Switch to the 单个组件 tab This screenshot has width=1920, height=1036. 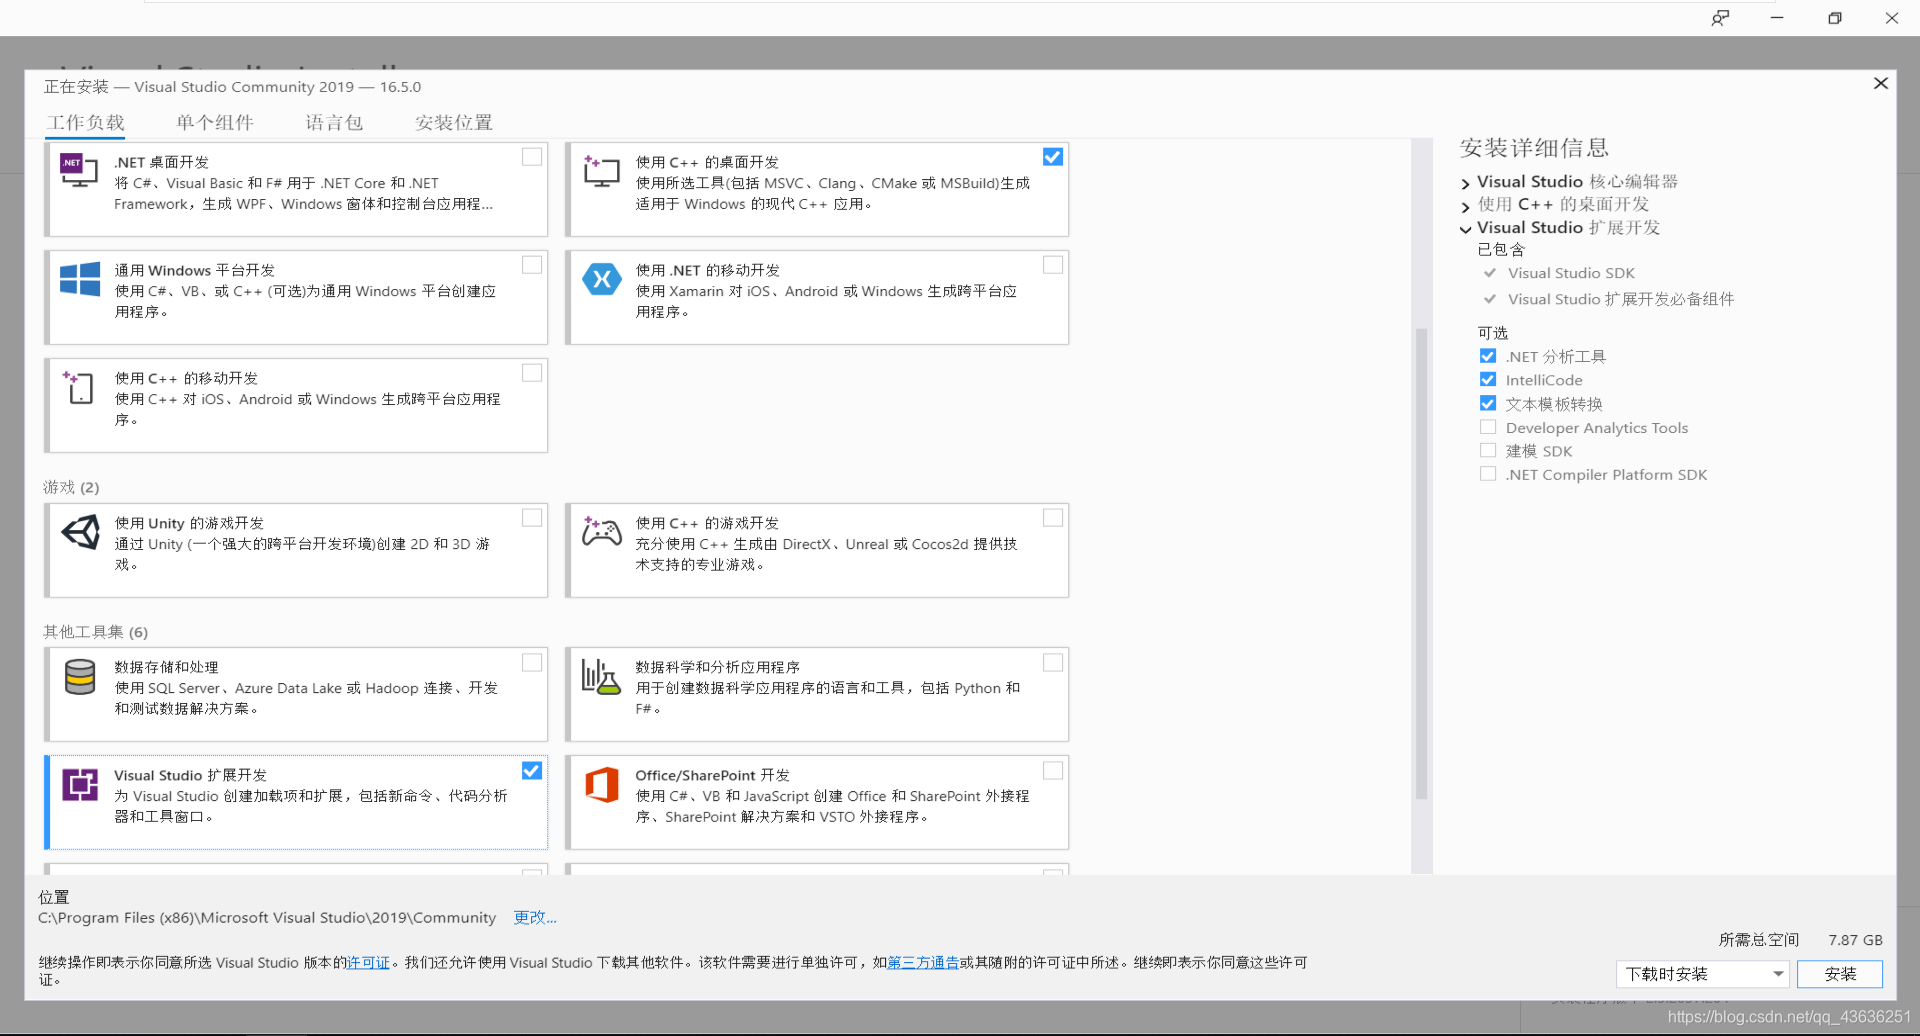[215, 123]
